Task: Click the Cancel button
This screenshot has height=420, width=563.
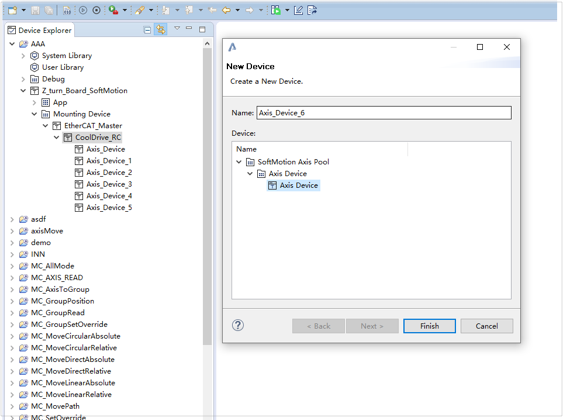Action: pos(487,326)
